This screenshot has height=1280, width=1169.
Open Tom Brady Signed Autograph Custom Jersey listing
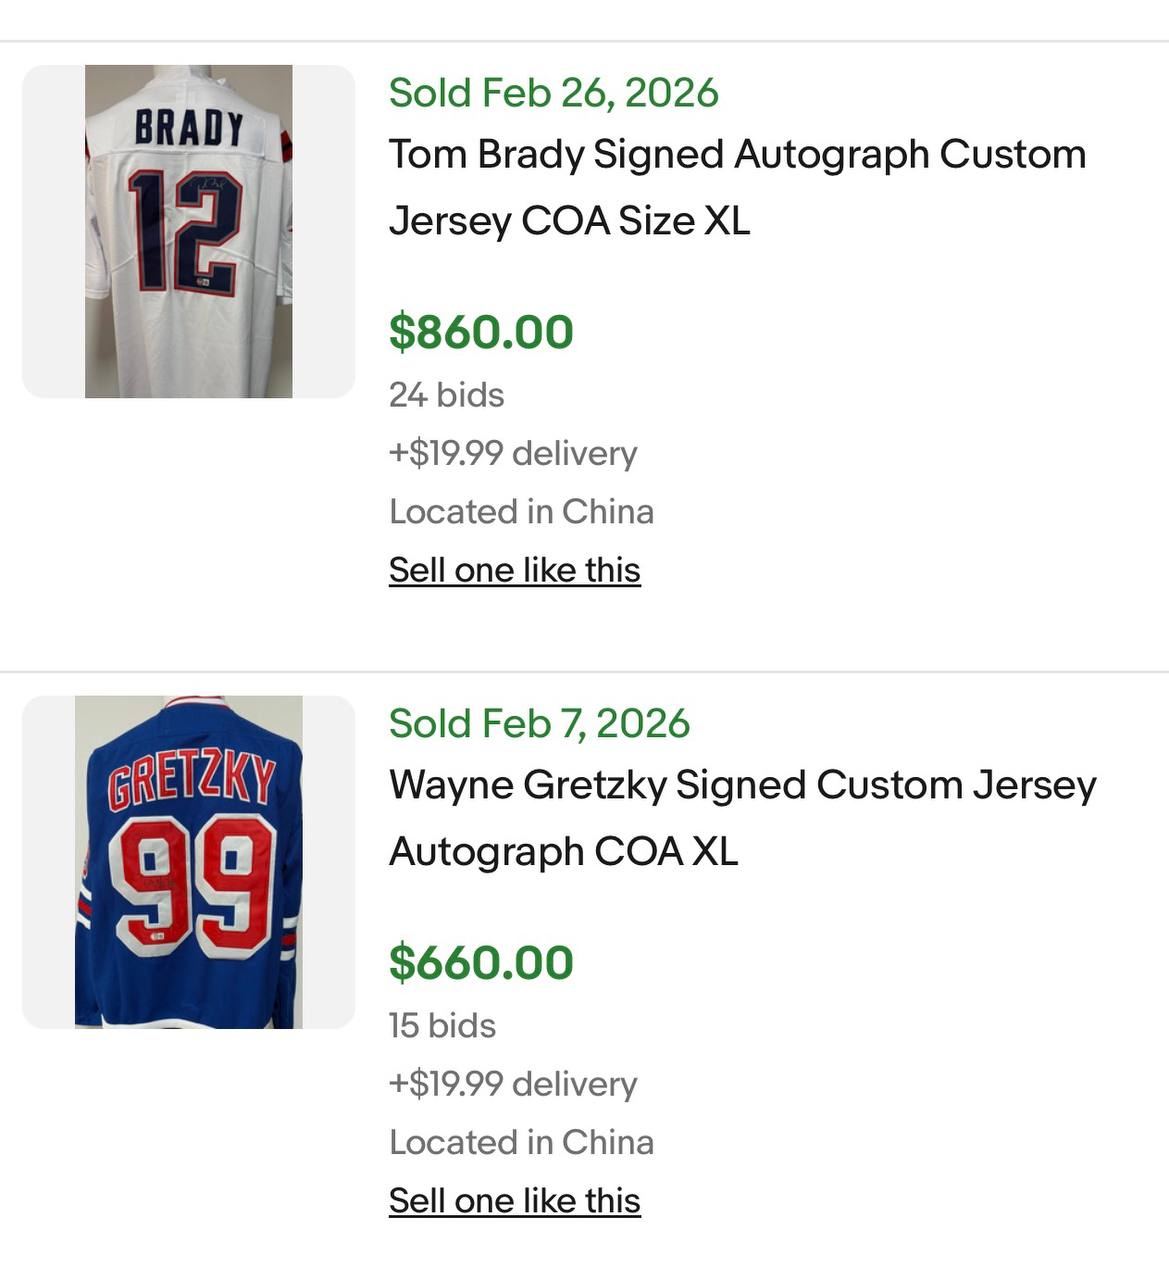737,187
